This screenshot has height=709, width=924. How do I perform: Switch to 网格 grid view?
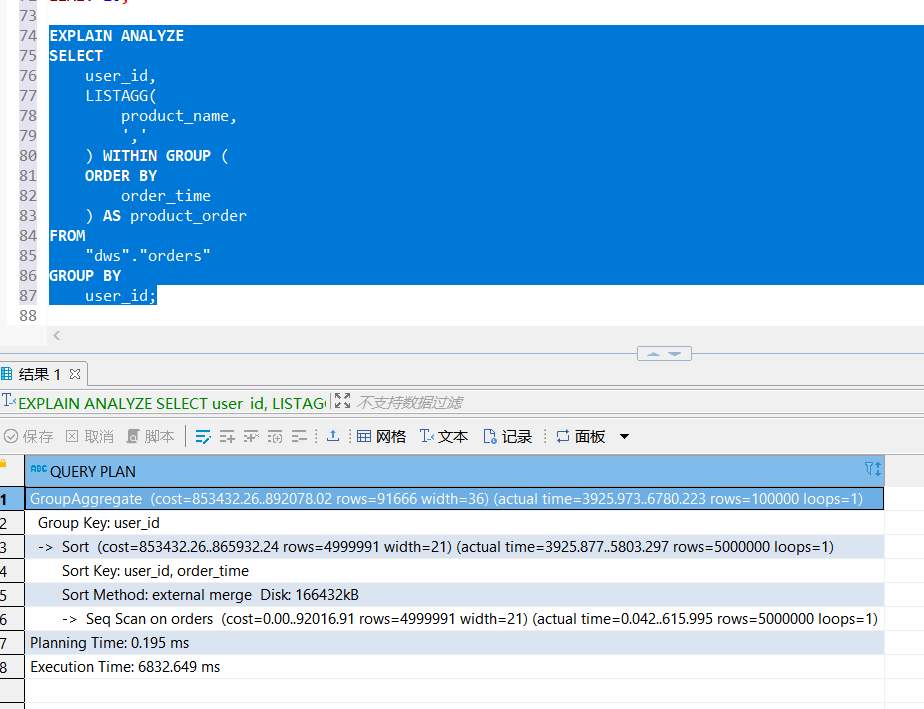(x=381, y=436)
